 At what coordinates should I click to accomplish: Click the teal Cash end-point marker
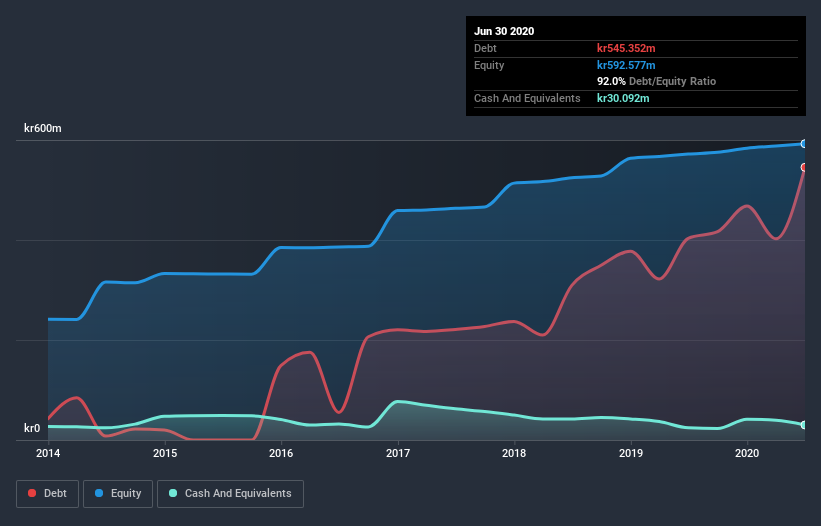click(x=804, y=425)
